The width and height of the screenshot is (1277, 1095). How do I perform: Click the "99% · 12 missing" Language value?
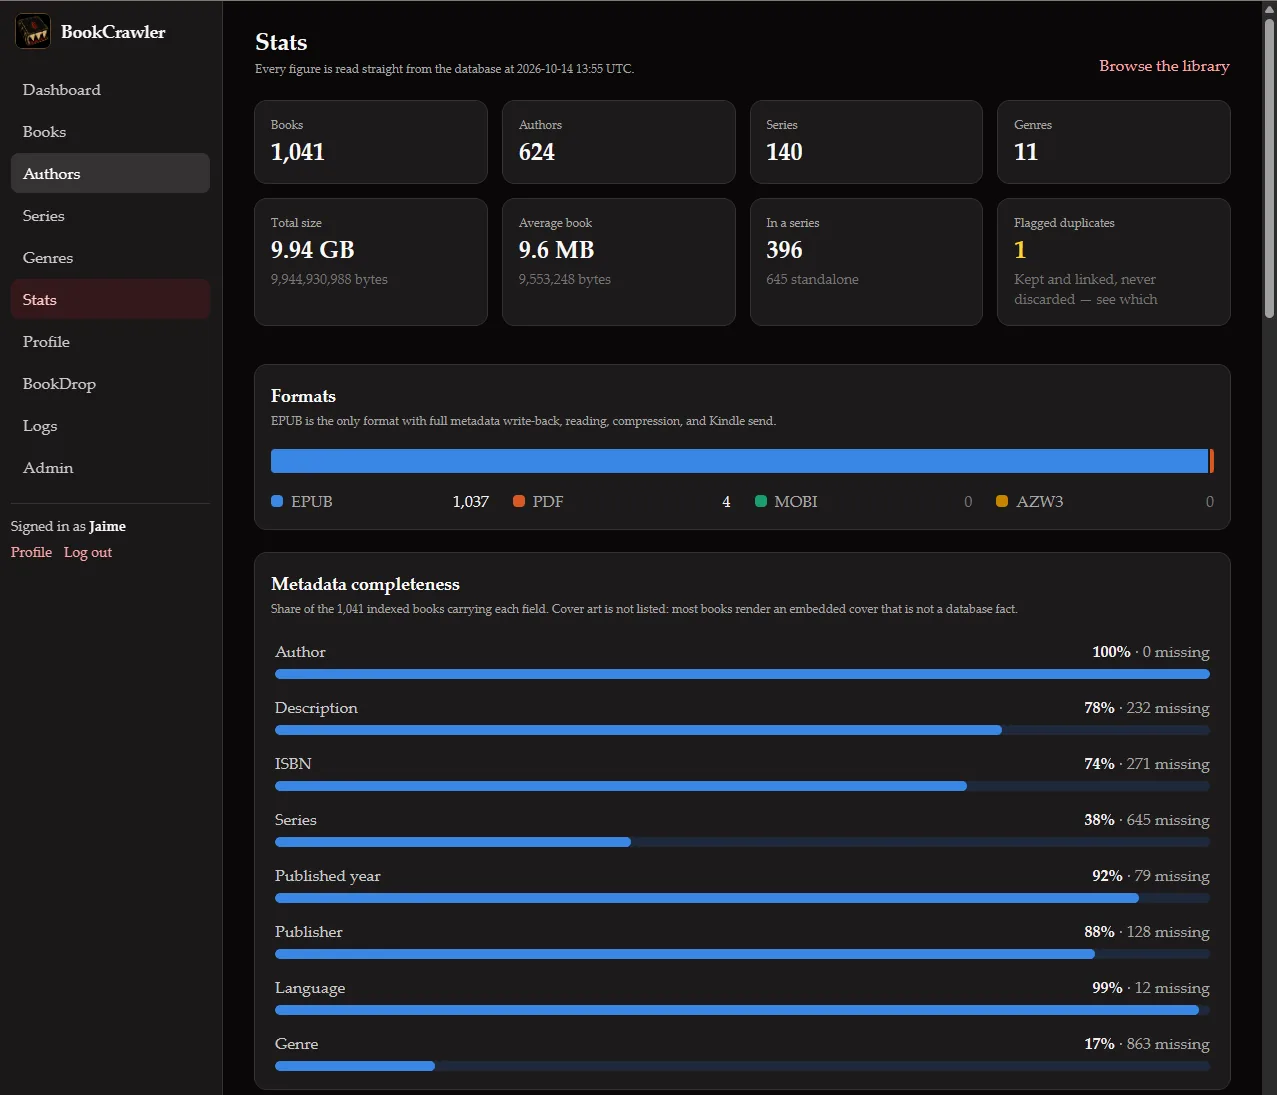1151,988
